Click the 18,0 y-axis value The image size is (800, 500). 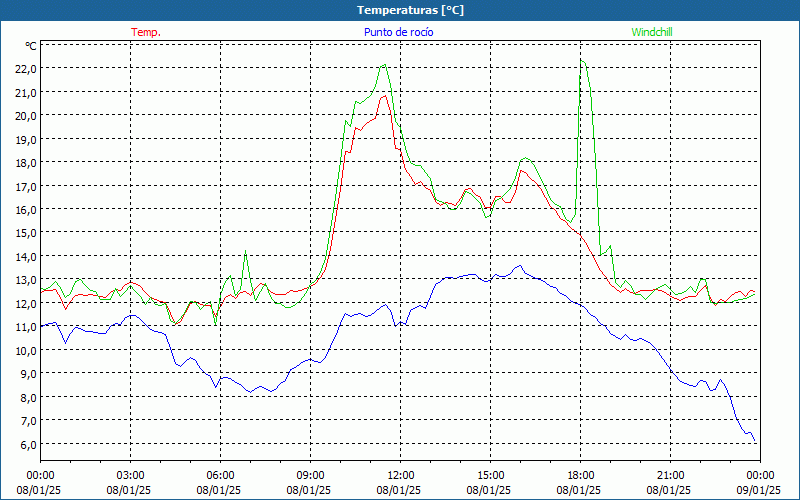[x=26, y=163]
